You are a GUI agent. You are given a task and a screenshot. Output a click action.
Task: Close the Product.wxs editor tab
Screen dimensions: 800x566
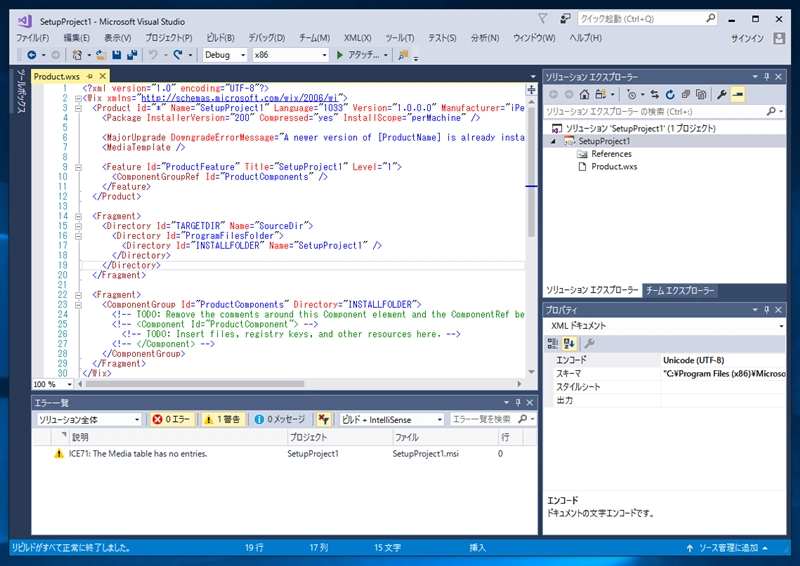(103, 76)
